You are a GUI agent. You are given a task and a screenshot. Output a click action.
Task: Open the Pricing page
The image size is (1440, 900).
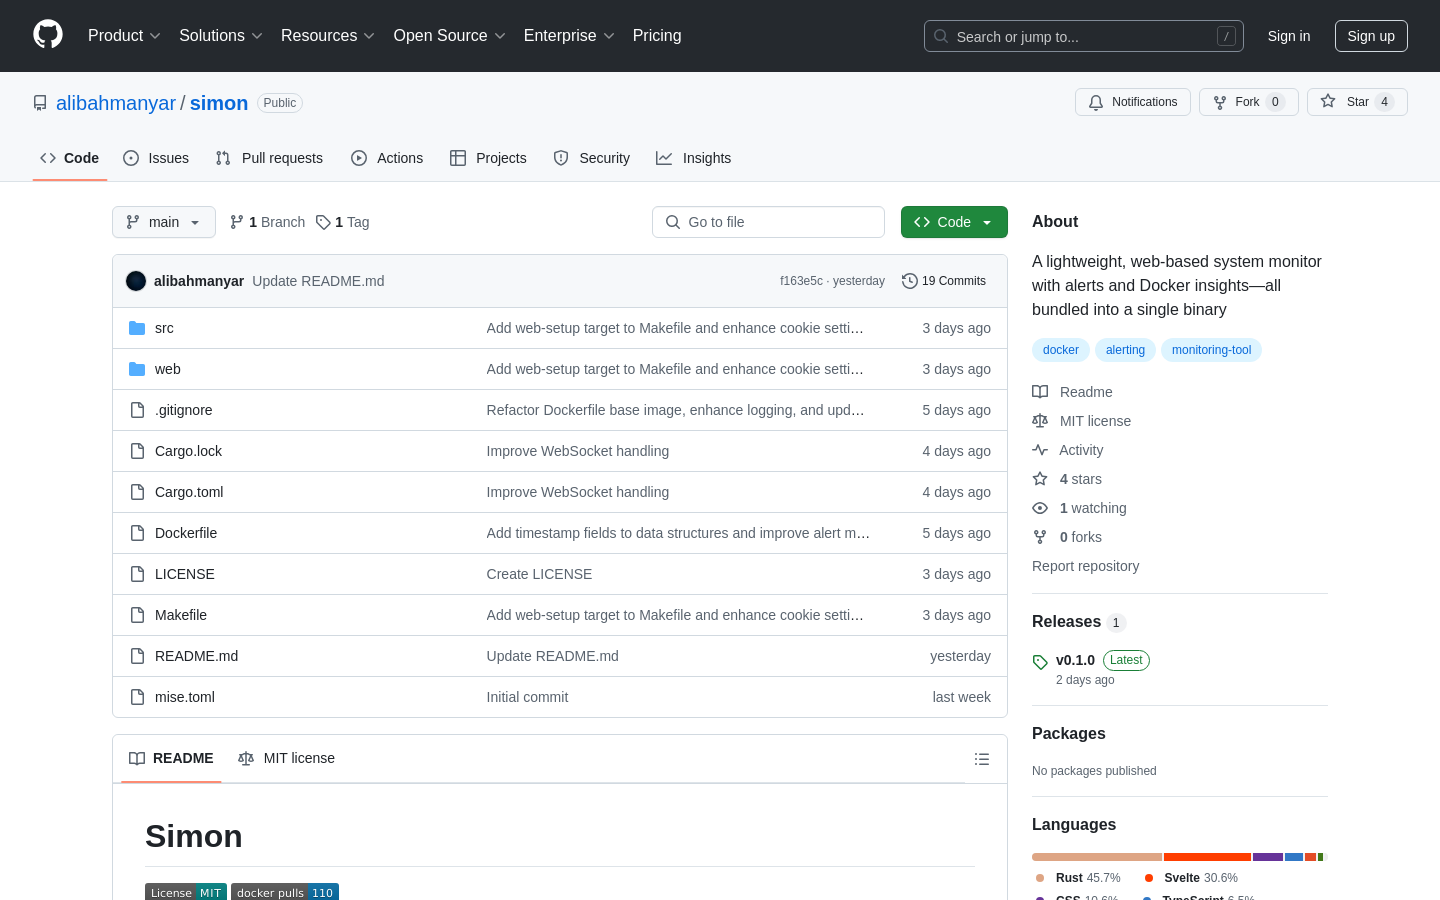(657, 35)
